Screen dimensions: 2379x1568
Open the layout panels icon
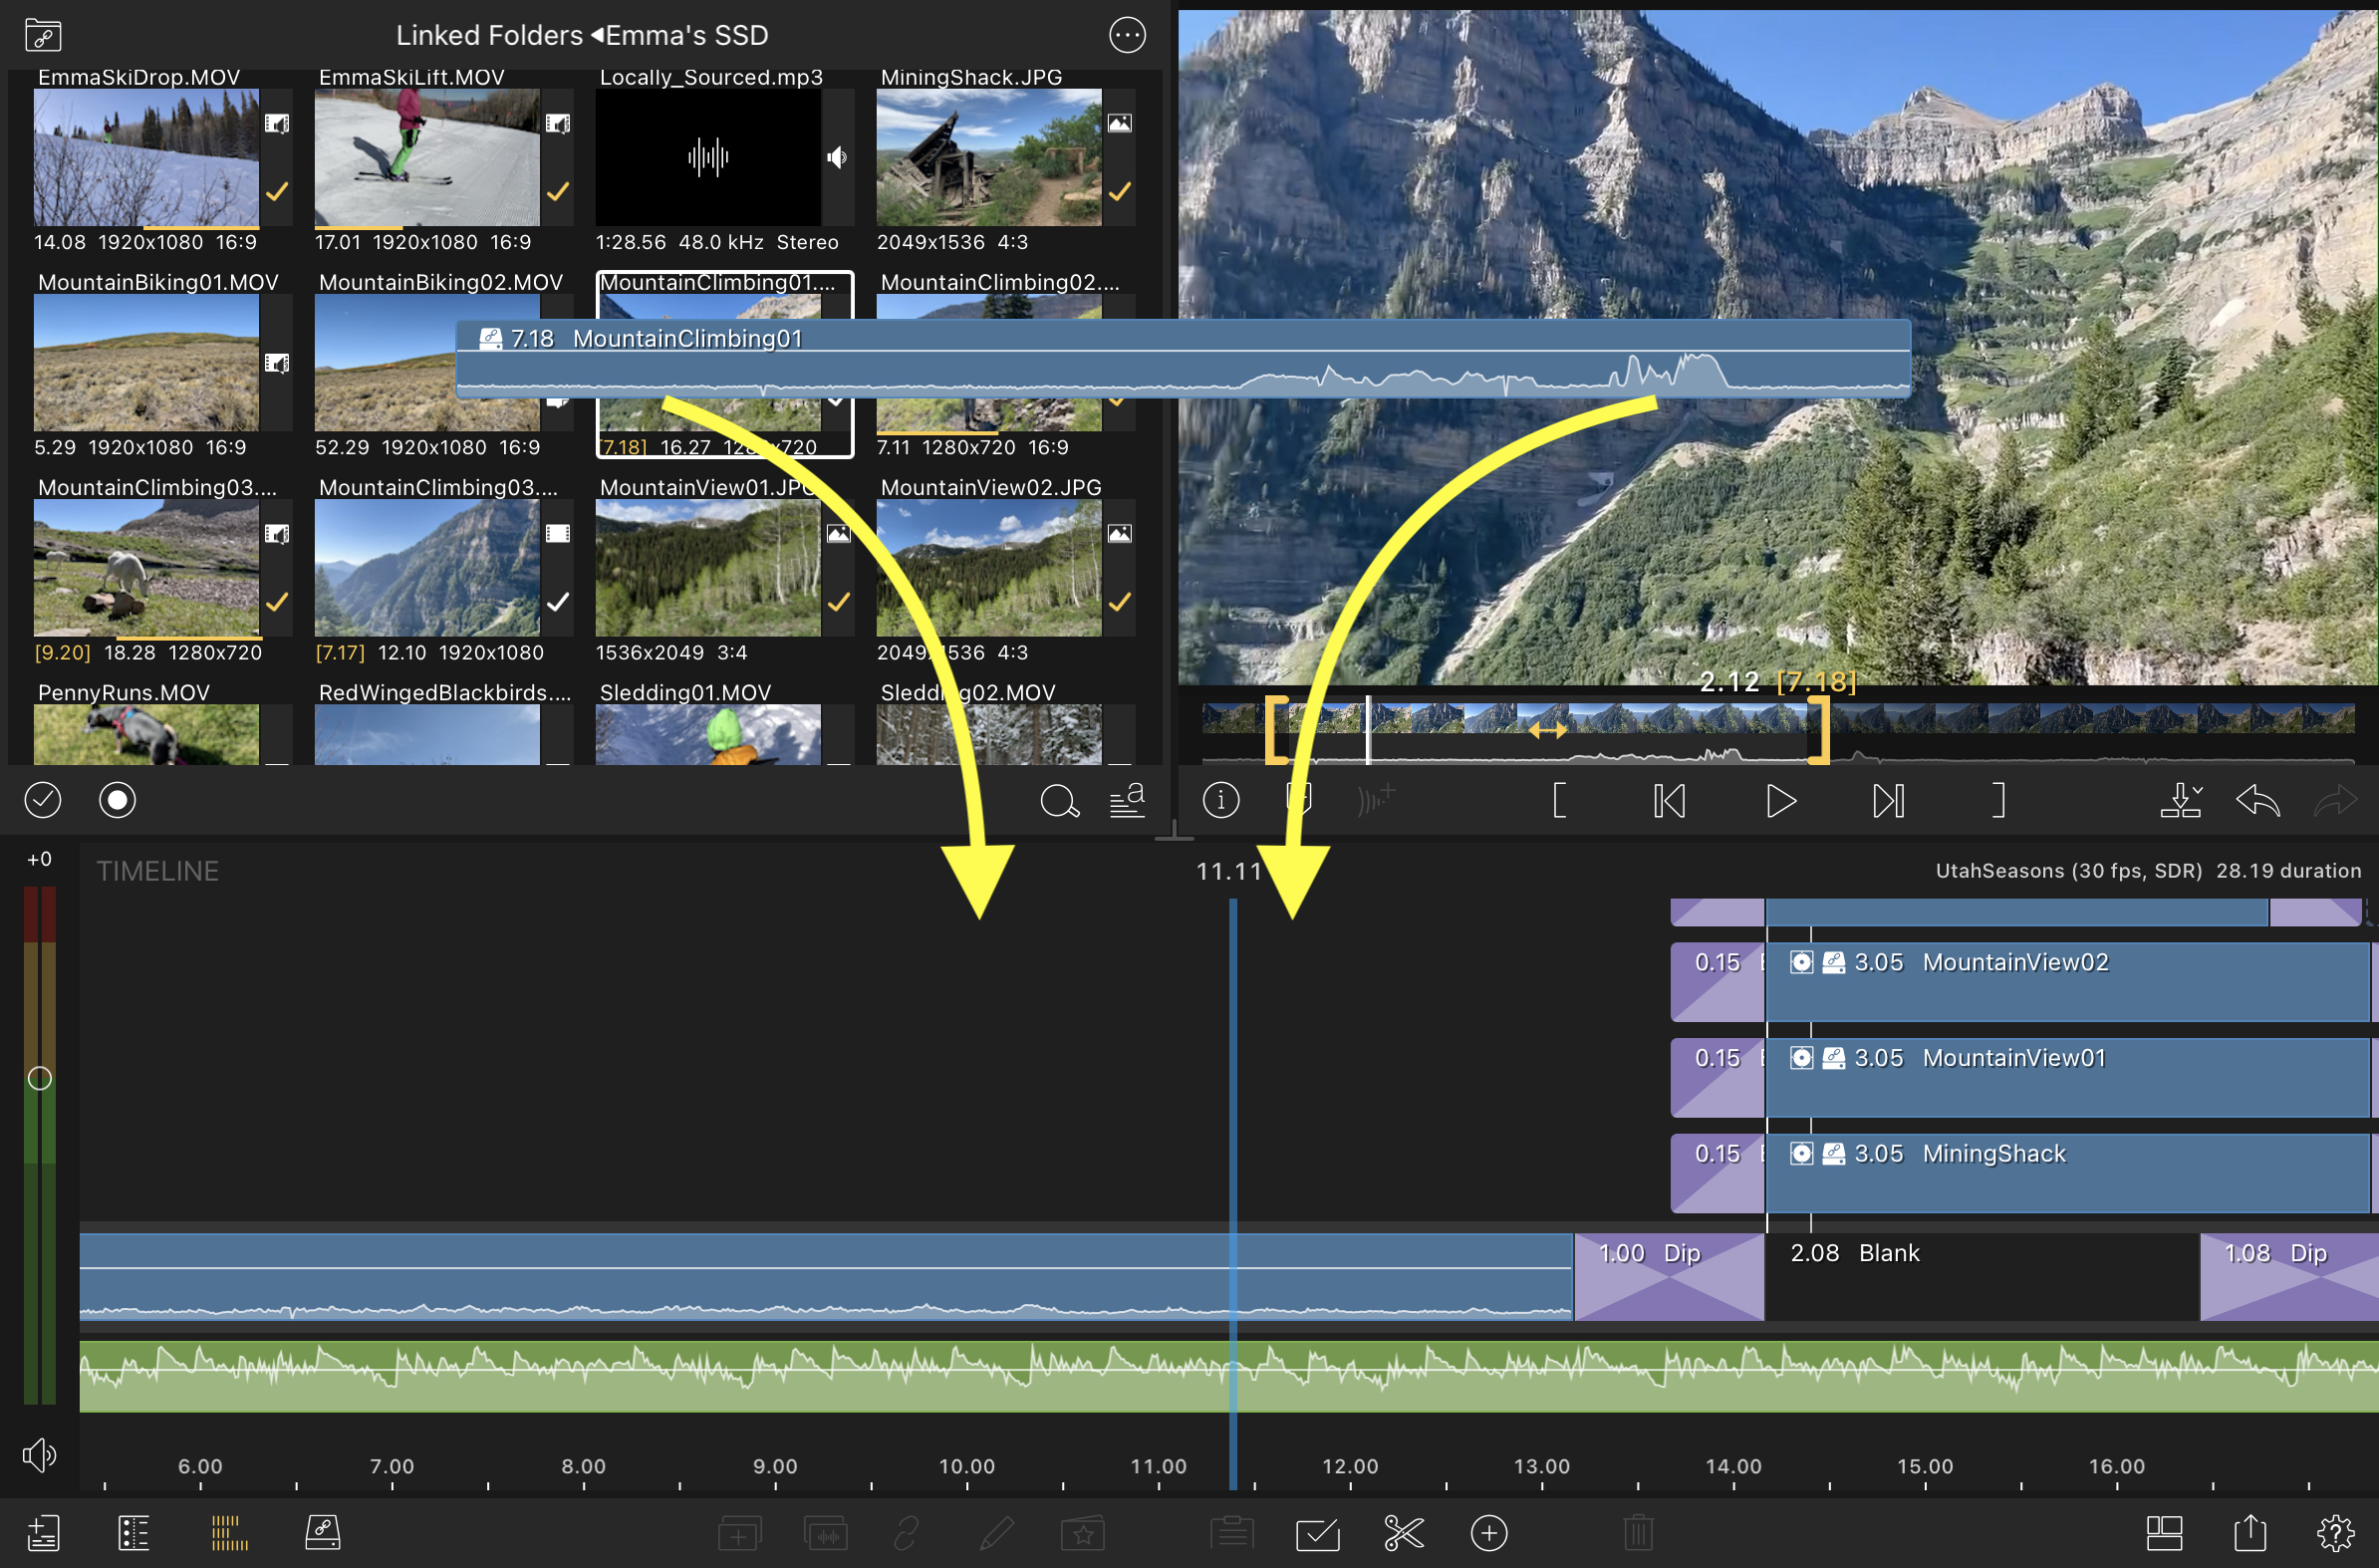[x=2164, y=1533]
